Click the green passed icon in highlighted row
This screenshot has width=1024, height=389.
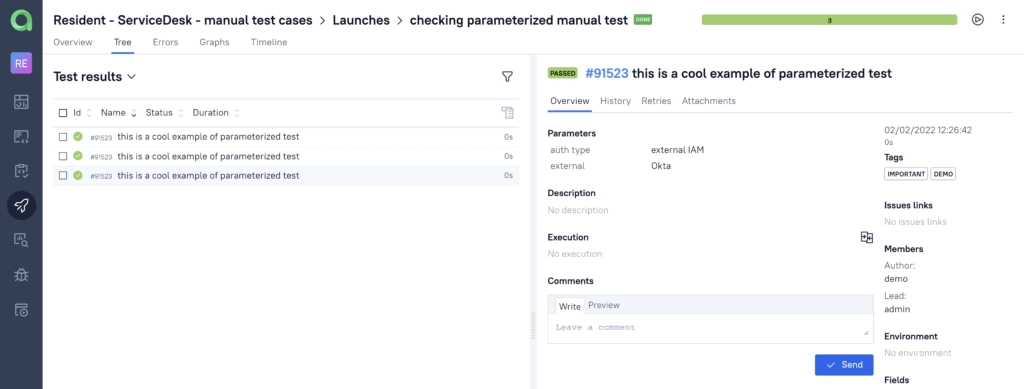click(78, 176)
